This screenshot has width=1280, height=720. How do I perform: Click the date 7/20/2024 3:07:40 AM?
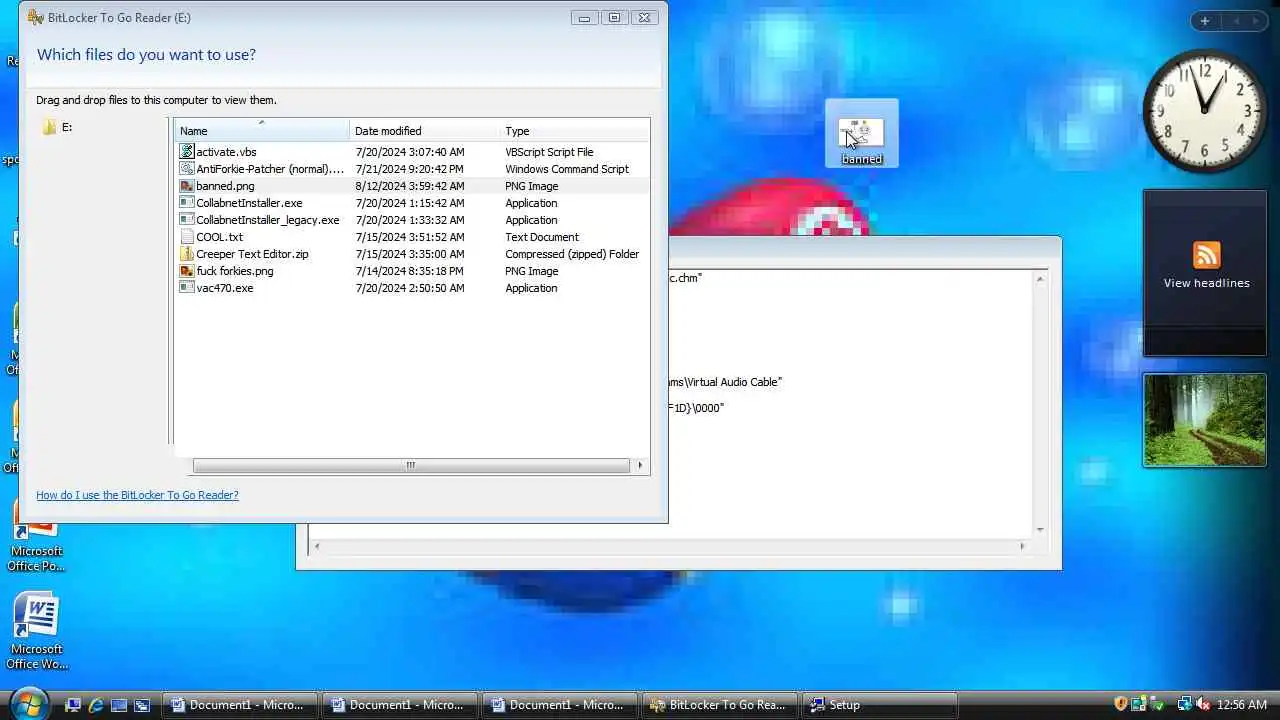(x=409, y=152)
